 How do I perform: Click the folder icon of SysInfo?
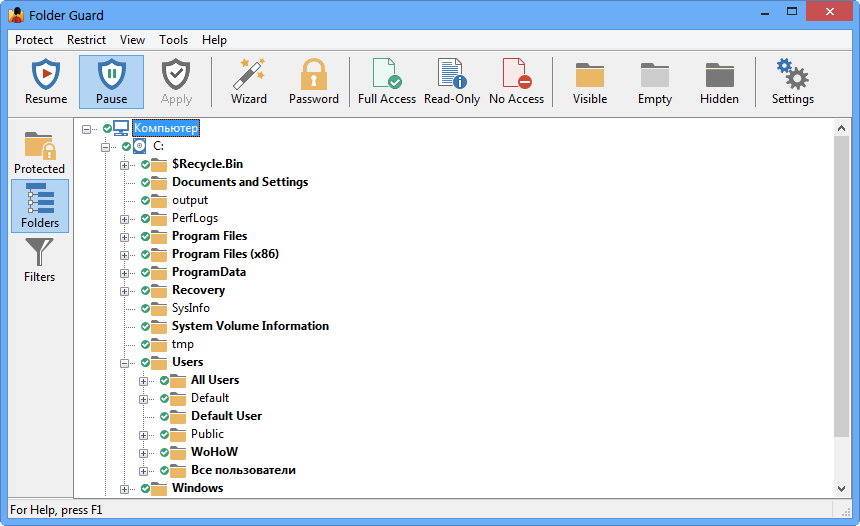(159, 309)
